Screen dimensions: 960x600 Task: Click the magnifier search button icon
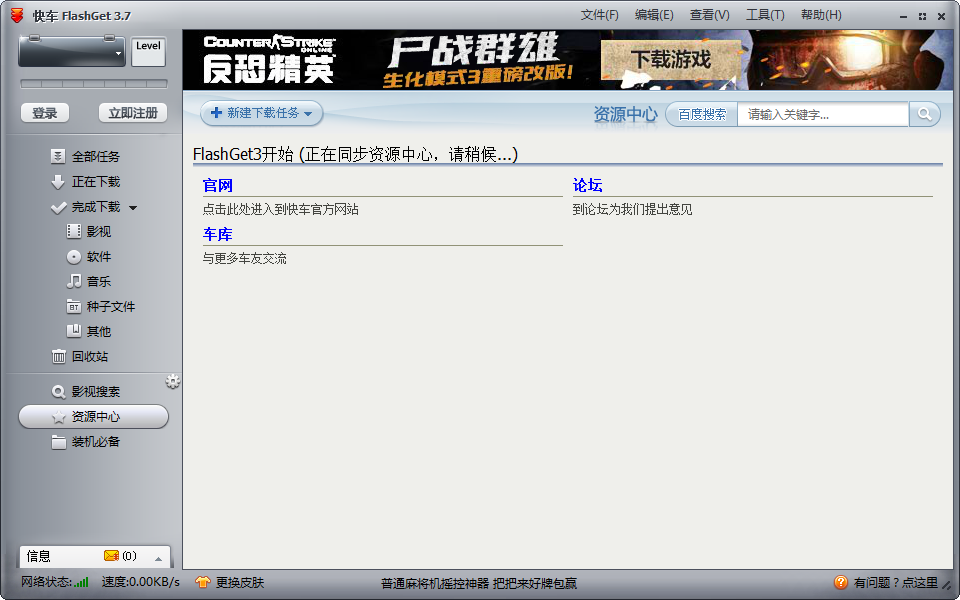tap(925, 114)
